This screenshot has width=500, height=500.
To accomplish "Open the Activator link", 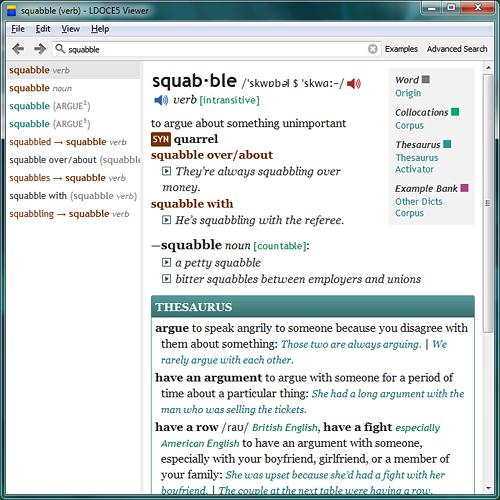I will pos(414,169).
